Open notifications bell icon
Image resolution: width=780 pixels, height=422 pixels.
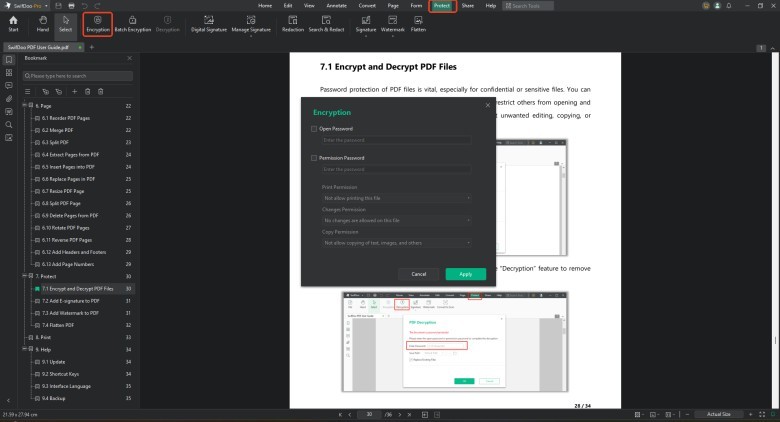pyautogui.click(x=729, y=5)
